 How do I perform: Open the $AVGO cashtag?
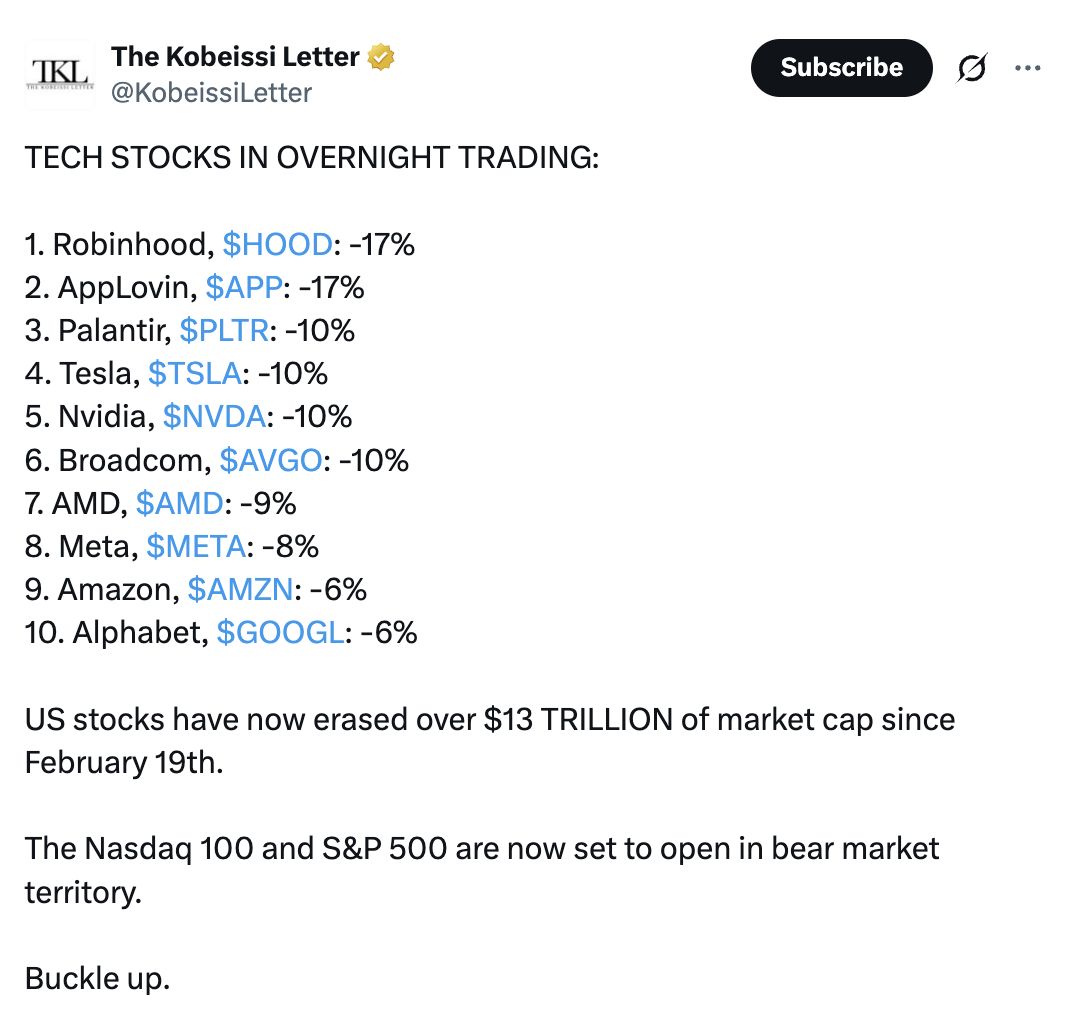271,460
